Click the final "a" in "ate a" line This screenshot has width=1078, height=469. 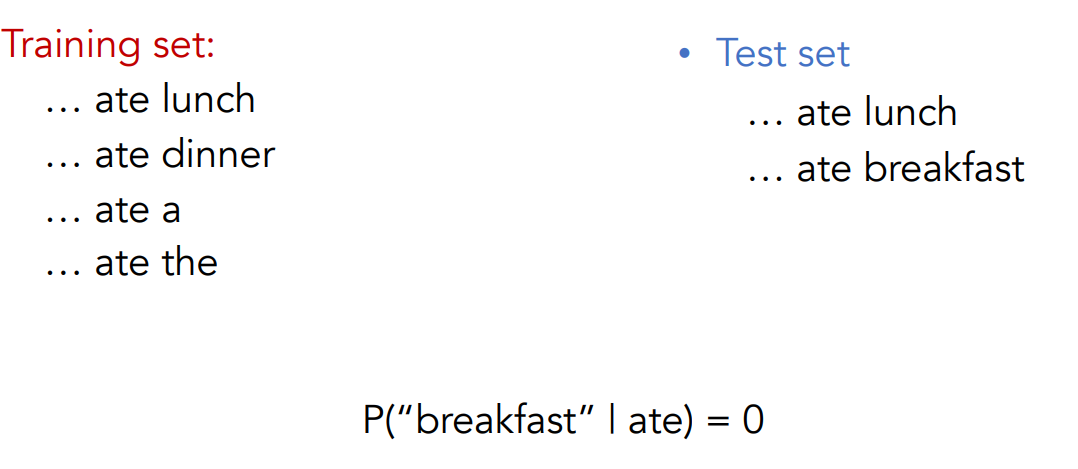[170, 211]
